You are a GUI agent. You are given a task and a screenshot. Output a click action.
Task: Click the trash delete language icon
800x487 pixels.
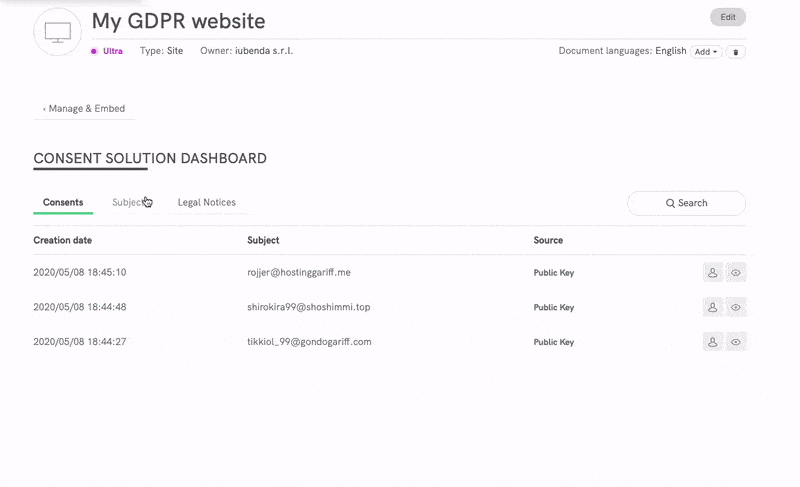[x=735, y=52]
